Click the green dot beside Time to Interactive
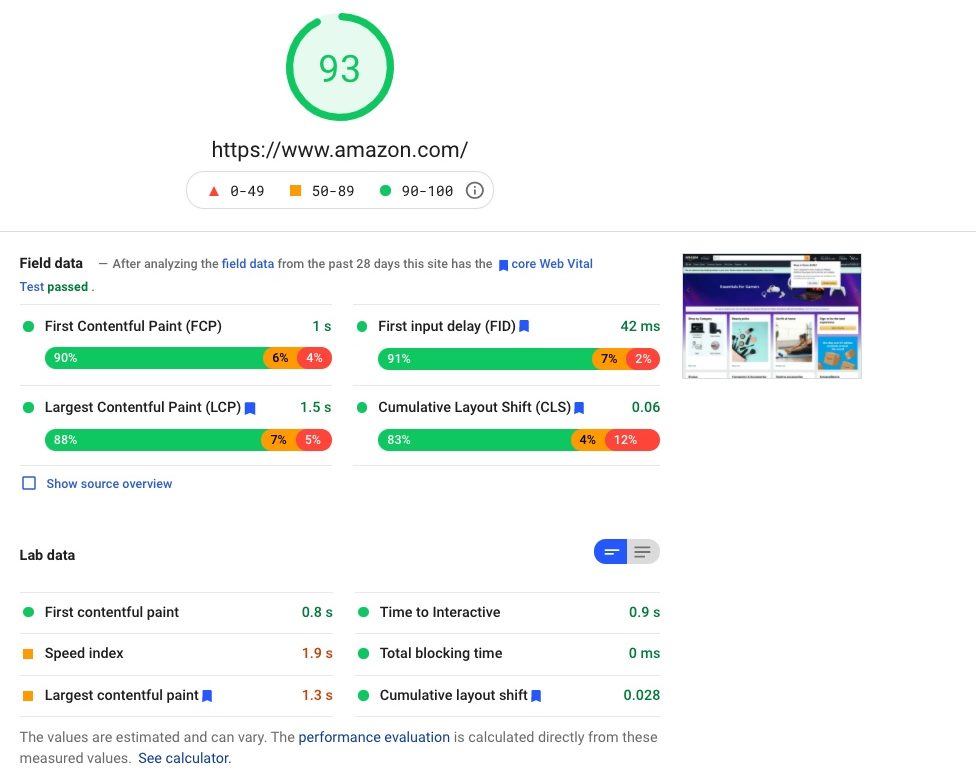 tap(364, 612)
